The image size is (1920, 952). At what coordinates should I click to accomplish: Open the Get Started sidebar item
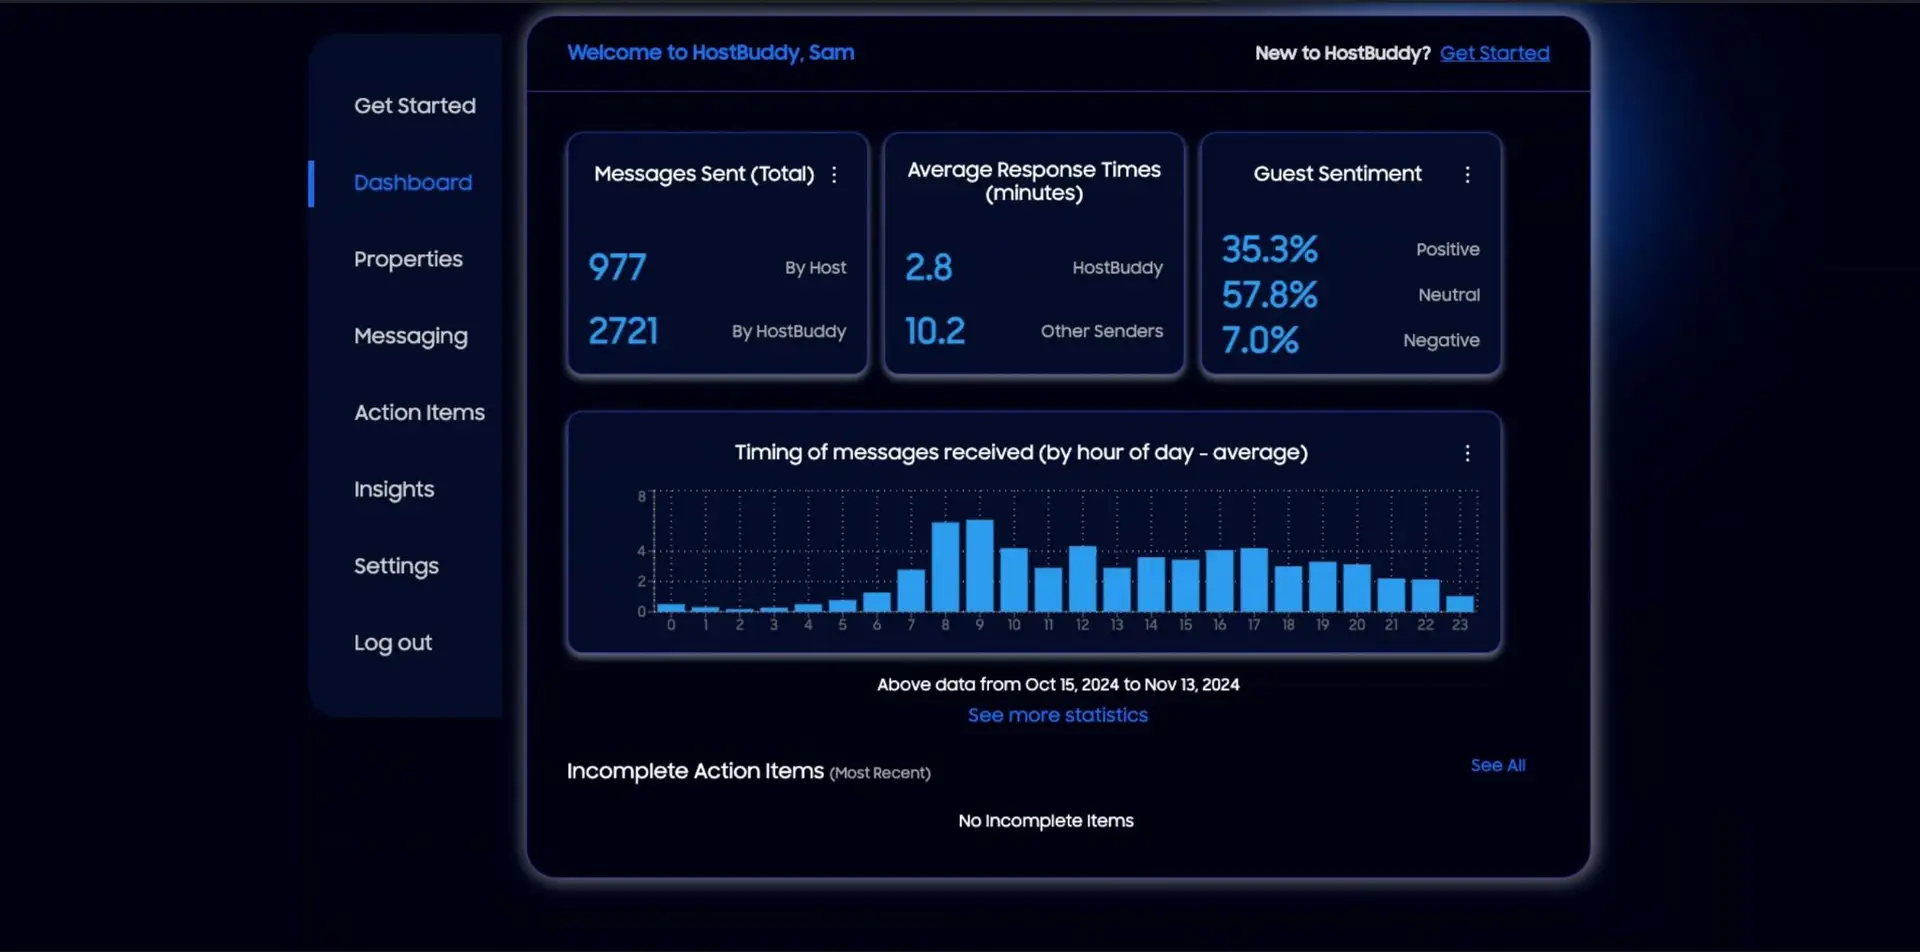(415, 105)
